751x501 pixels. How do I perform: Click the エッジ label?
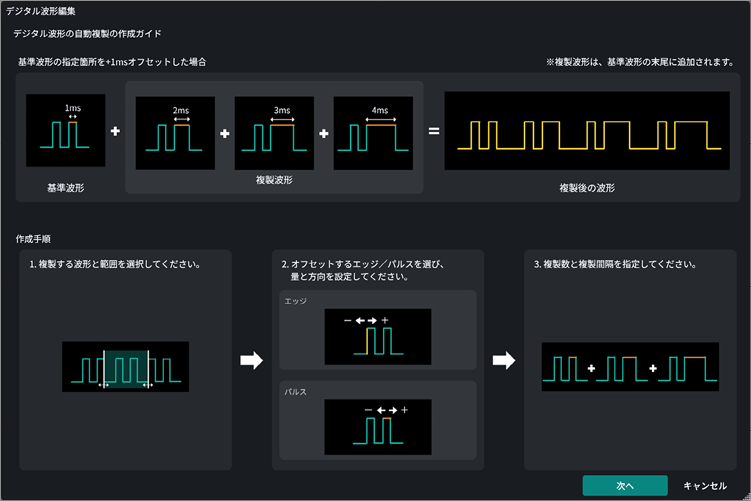click(x=295, y=301)
